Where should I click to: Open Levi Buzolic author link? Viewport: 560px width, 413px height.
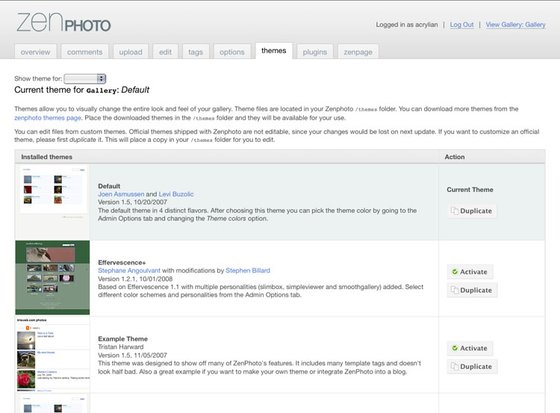[x=176, y=194]
